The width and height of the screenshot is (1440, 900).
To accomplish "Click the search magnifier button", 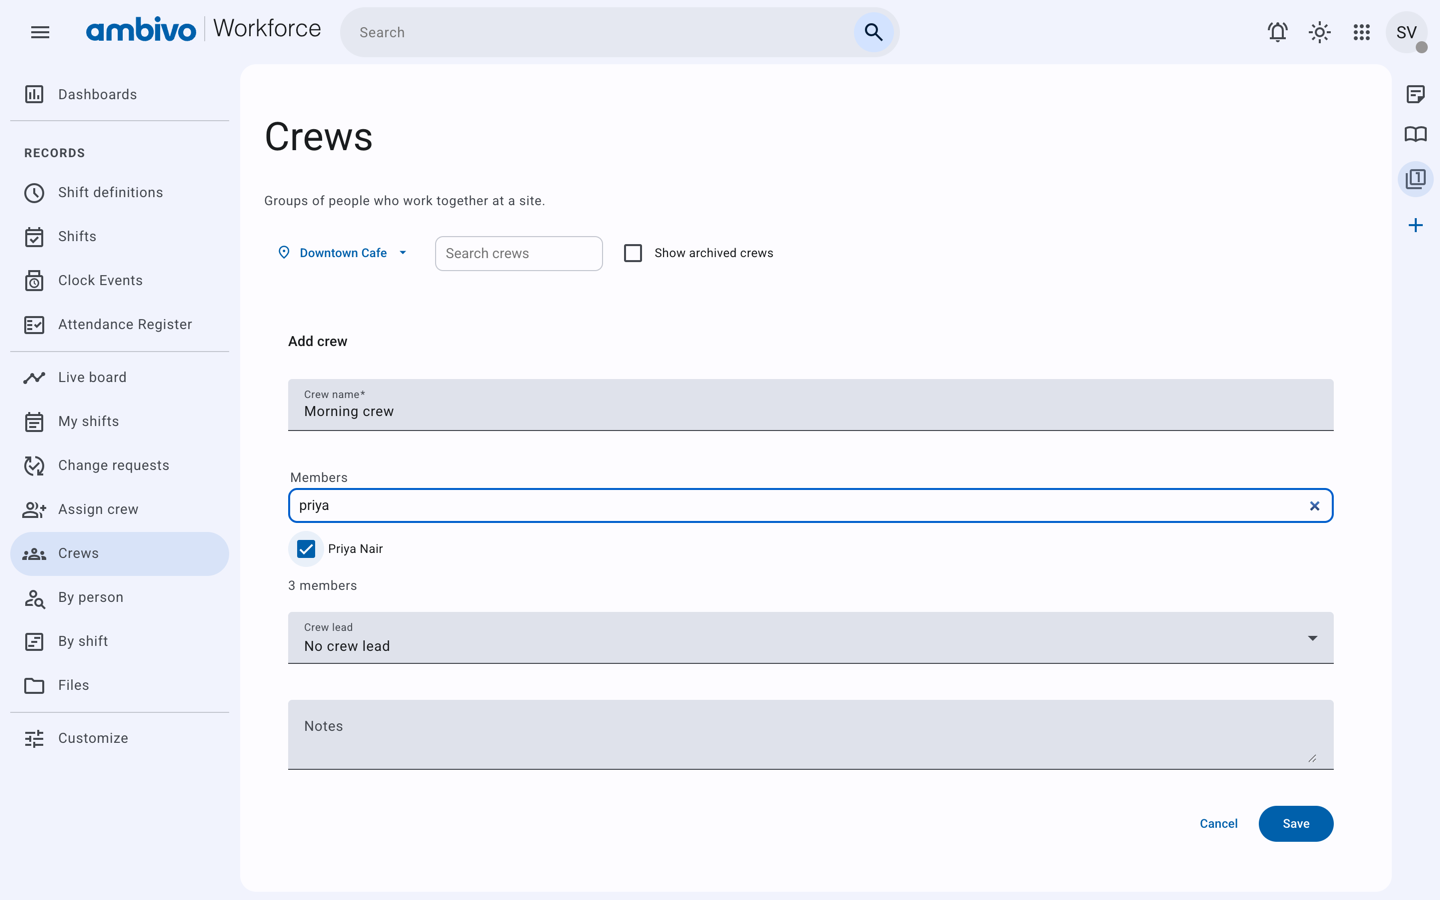I will [873, 32].
